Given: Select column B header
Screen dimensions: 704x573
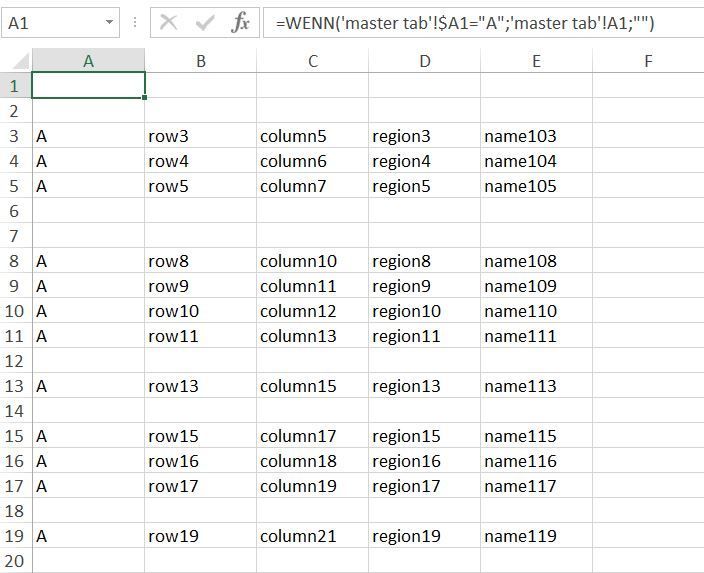Looking at the screenshot, I should 201,61.
